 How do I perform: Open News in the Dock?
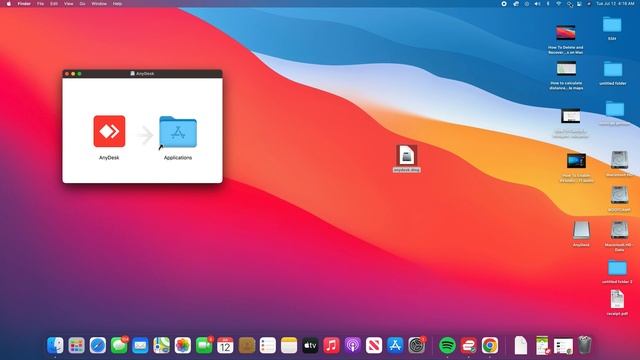[374, 346]
